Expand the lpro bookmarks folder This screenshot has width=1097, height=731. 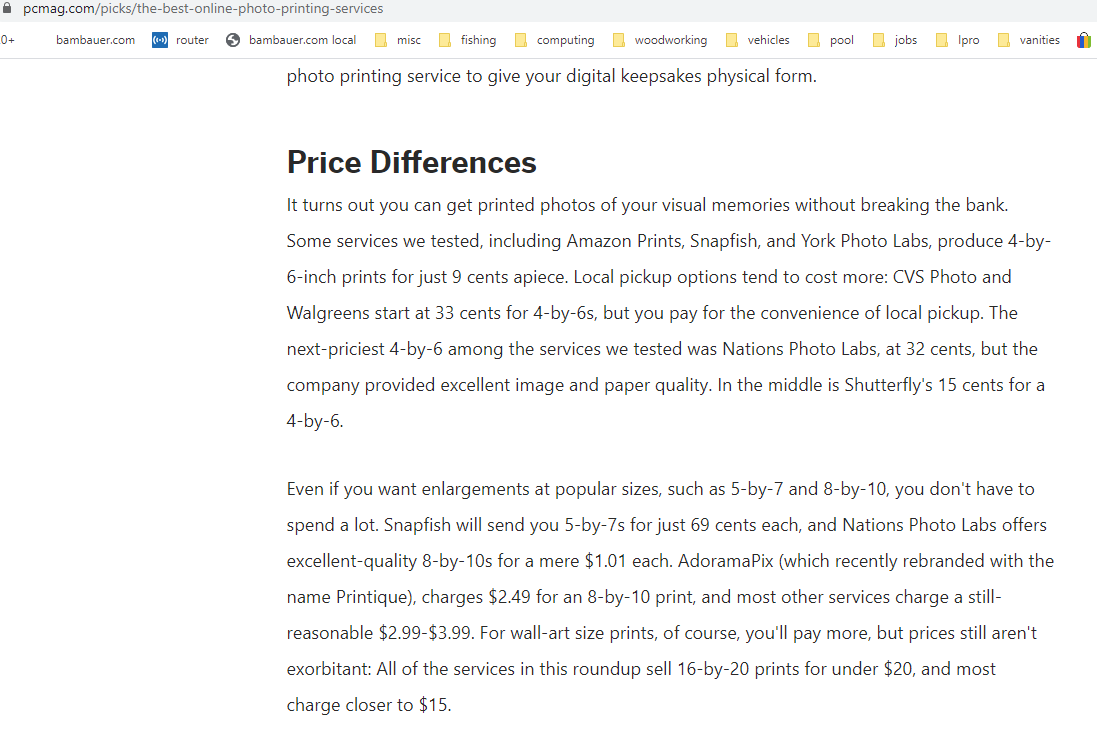958,40
